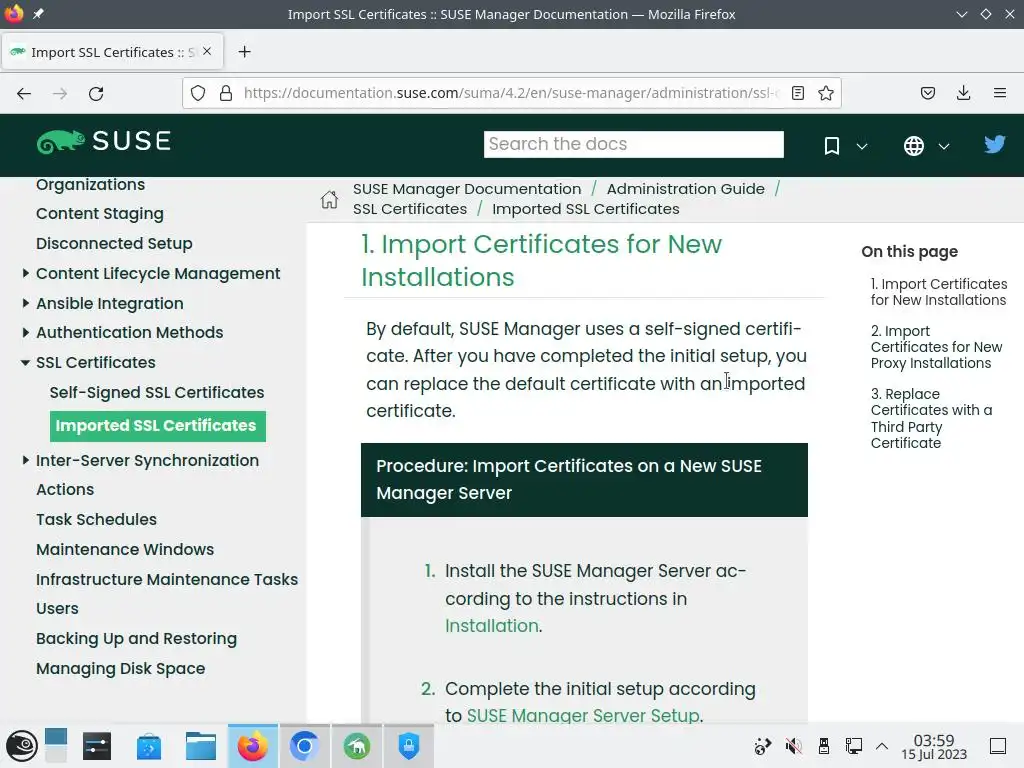Open Task Schedules in sidebar
The image size is (1024, 768).
pyautogui.click(x=96, y=519)
